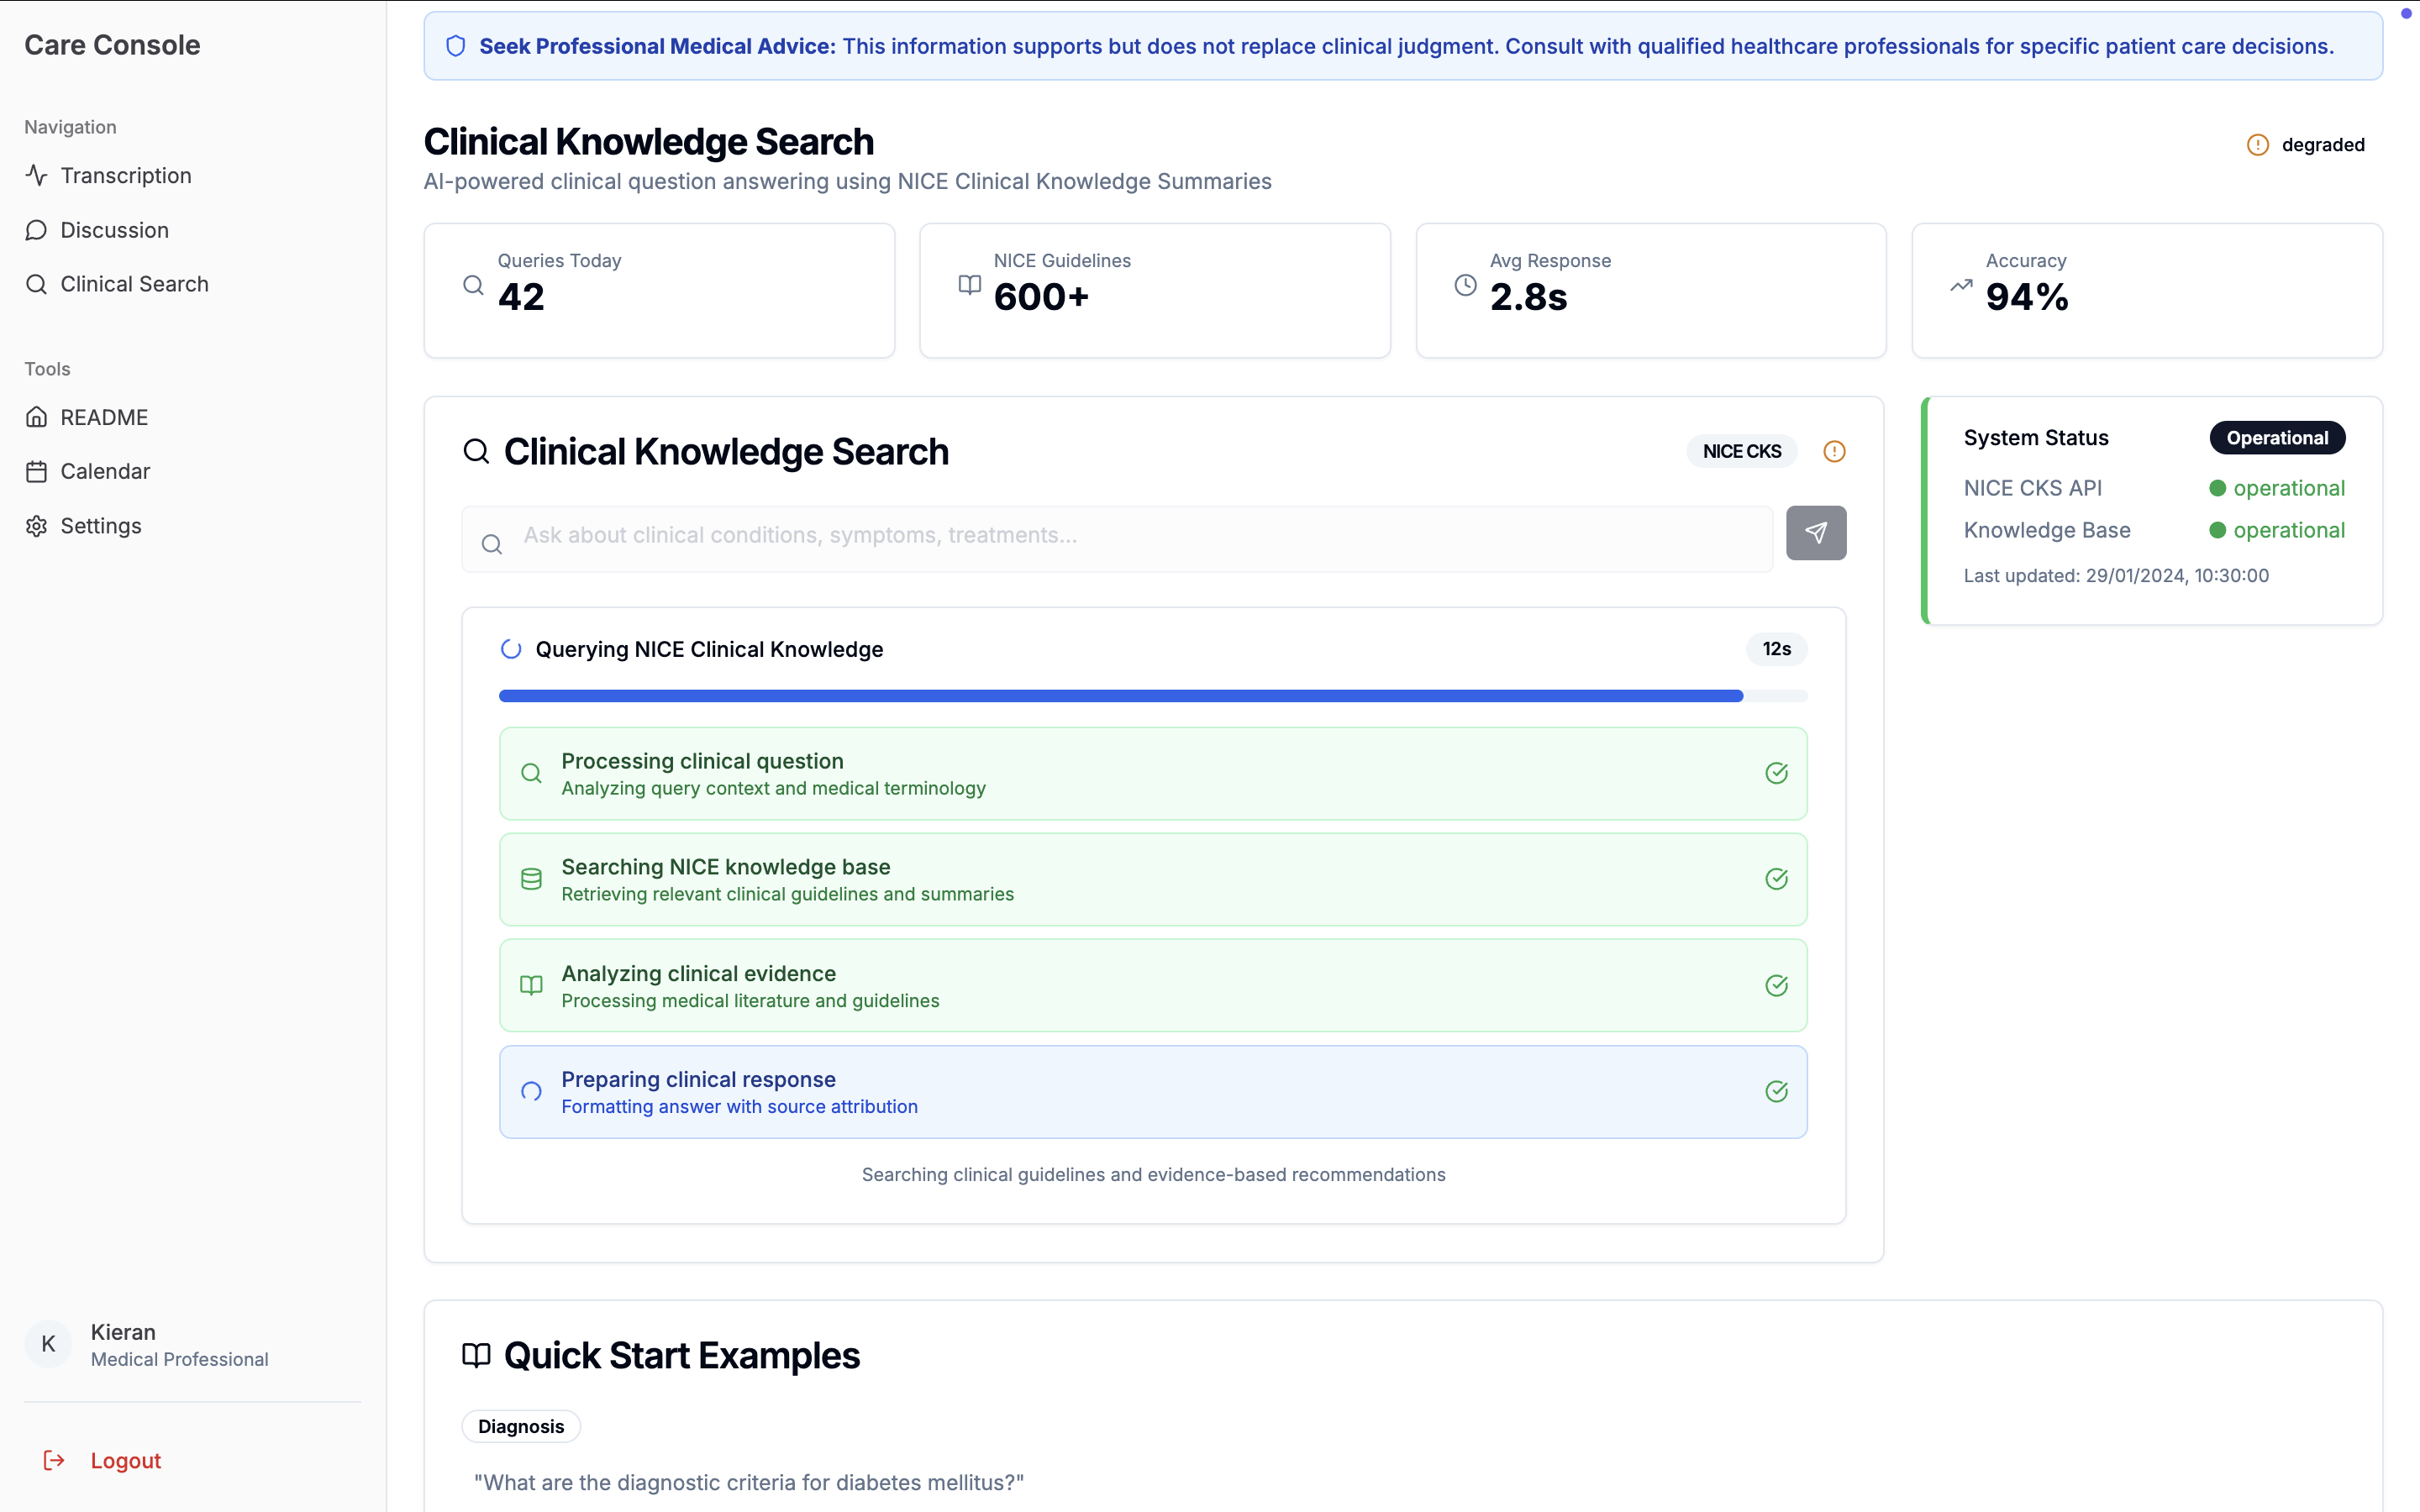
Task: Click checkmark on Analyzing clinical evidence step
Action: point(1776,985)
